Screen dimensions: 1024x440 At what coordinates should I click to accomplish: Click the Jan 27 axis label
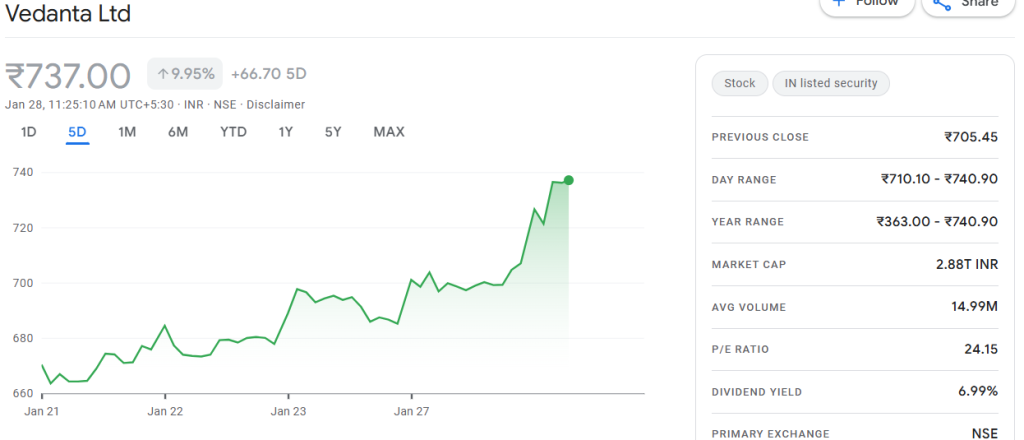411,412
